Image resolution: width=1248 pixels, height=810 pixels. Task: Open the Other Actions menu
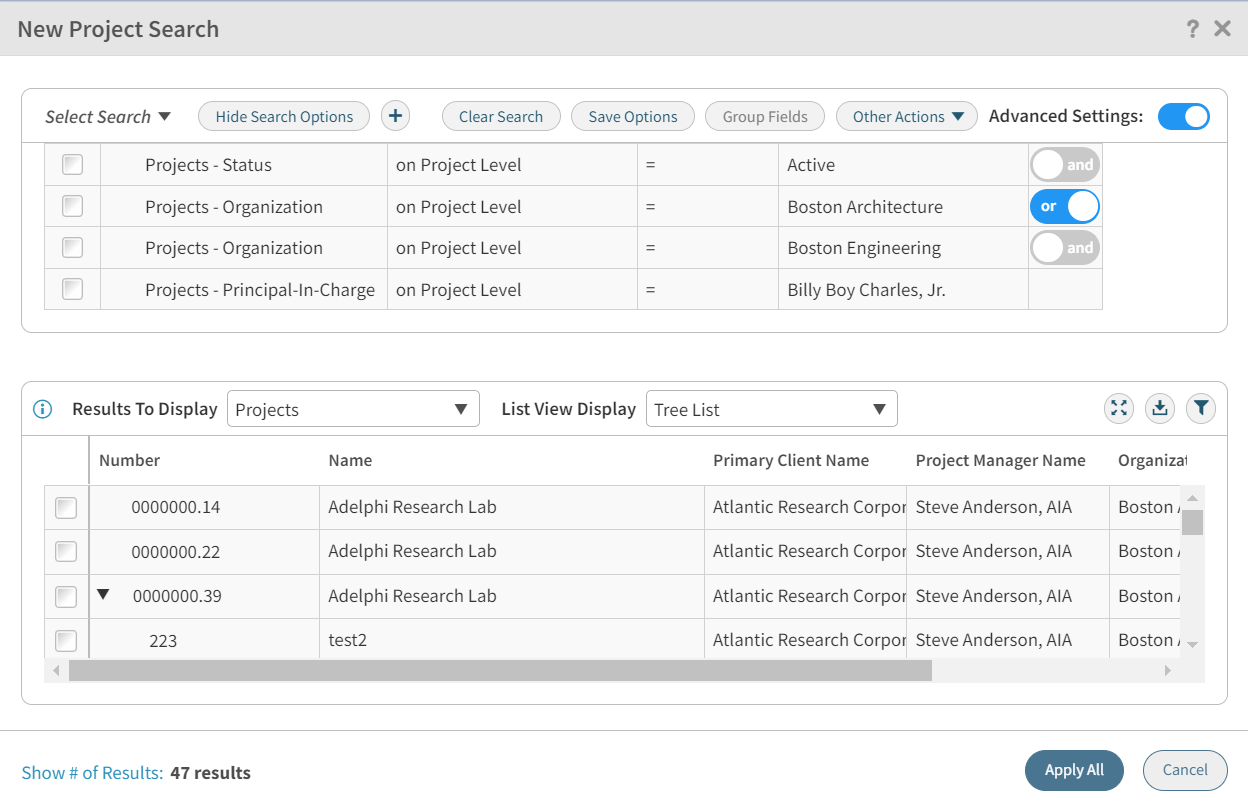pyautogui.click(x=906, y=116)
